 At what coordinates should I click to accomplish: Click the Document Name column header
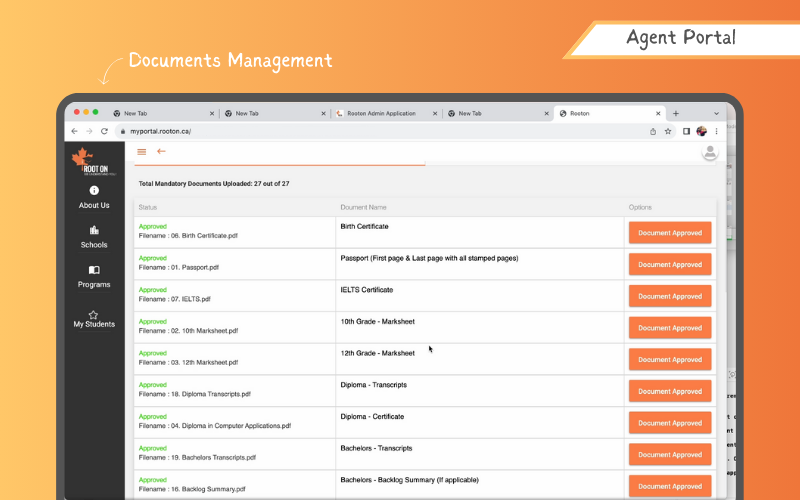coord(363,207)
